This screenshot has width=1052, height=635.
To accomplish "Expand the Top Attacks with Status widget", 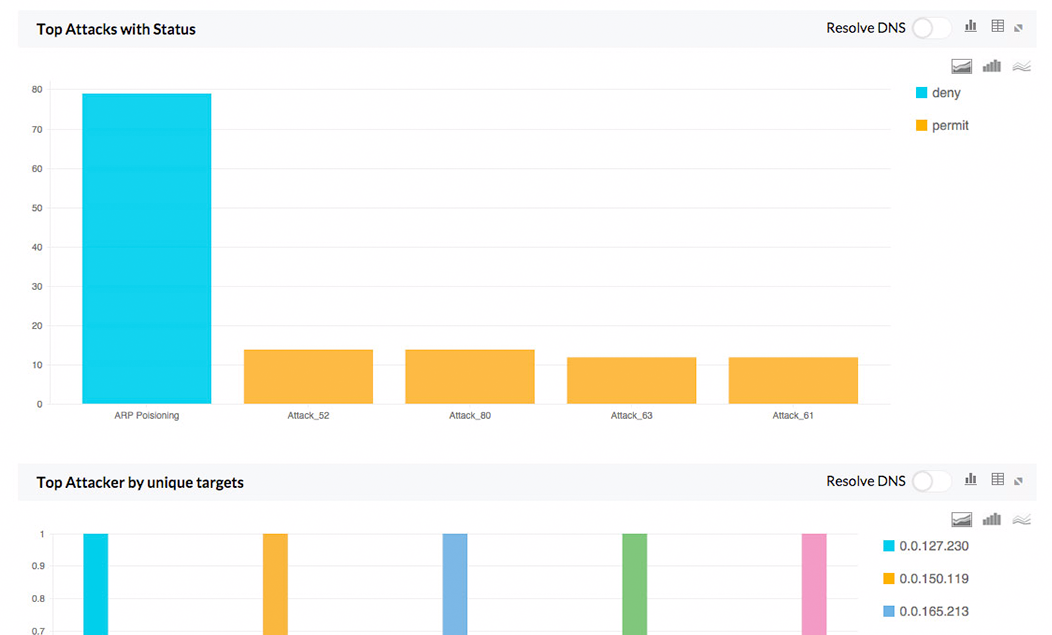I will click(x=1021, y=27).
